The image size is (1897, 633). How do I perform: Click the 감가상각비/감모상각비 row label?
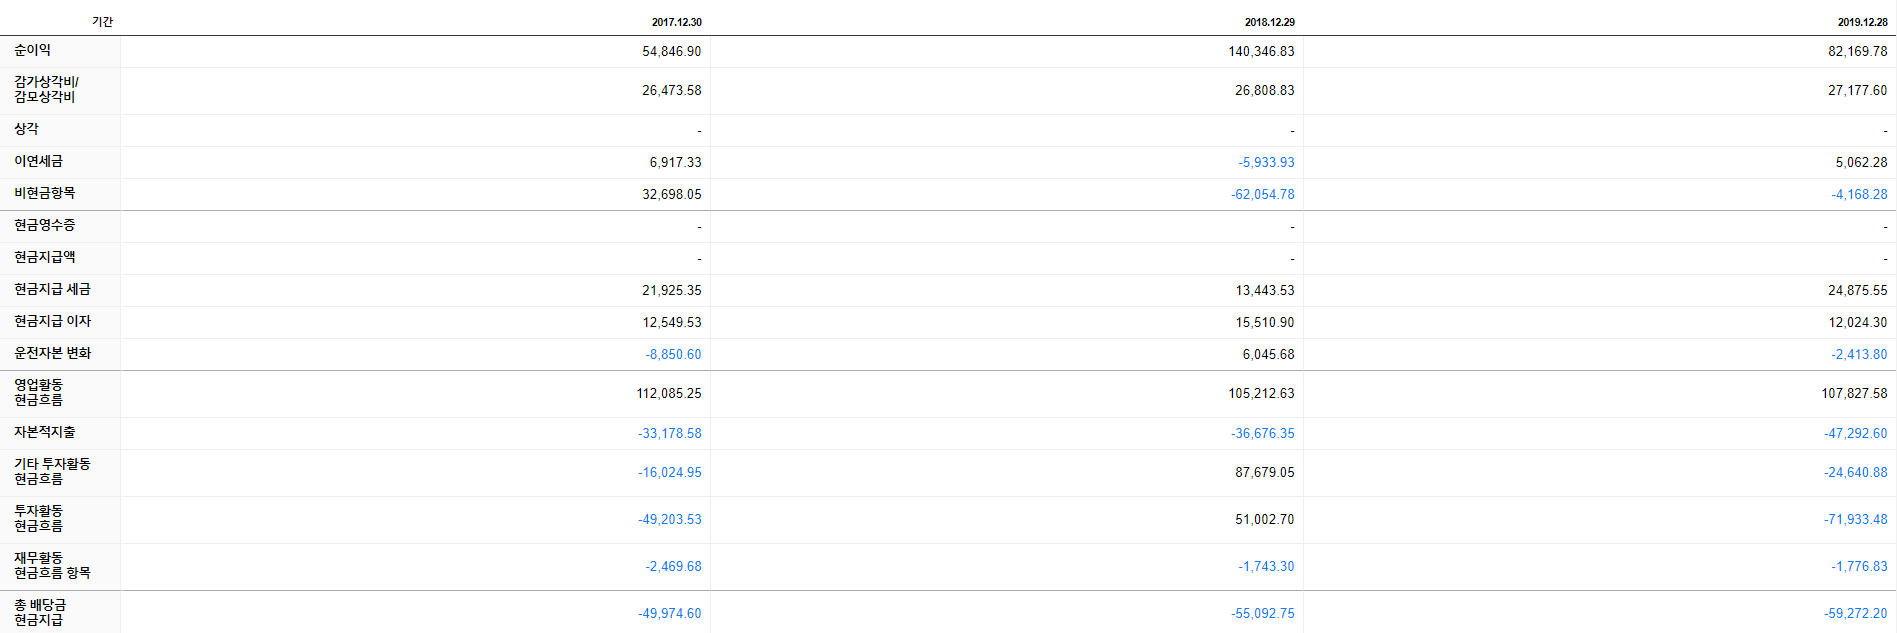46,89
